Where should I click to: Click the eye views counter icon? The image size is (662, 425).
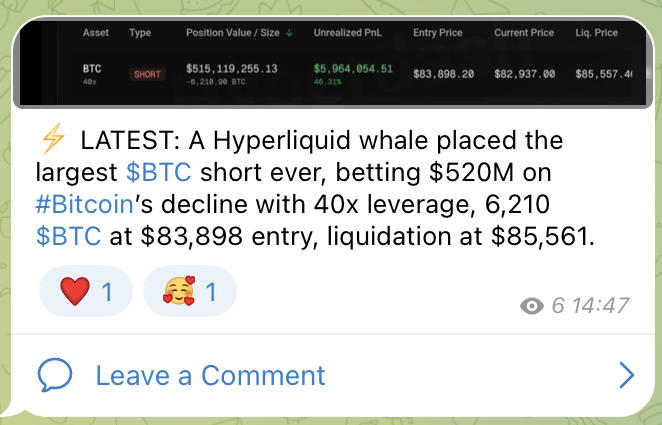pos(532,306)
